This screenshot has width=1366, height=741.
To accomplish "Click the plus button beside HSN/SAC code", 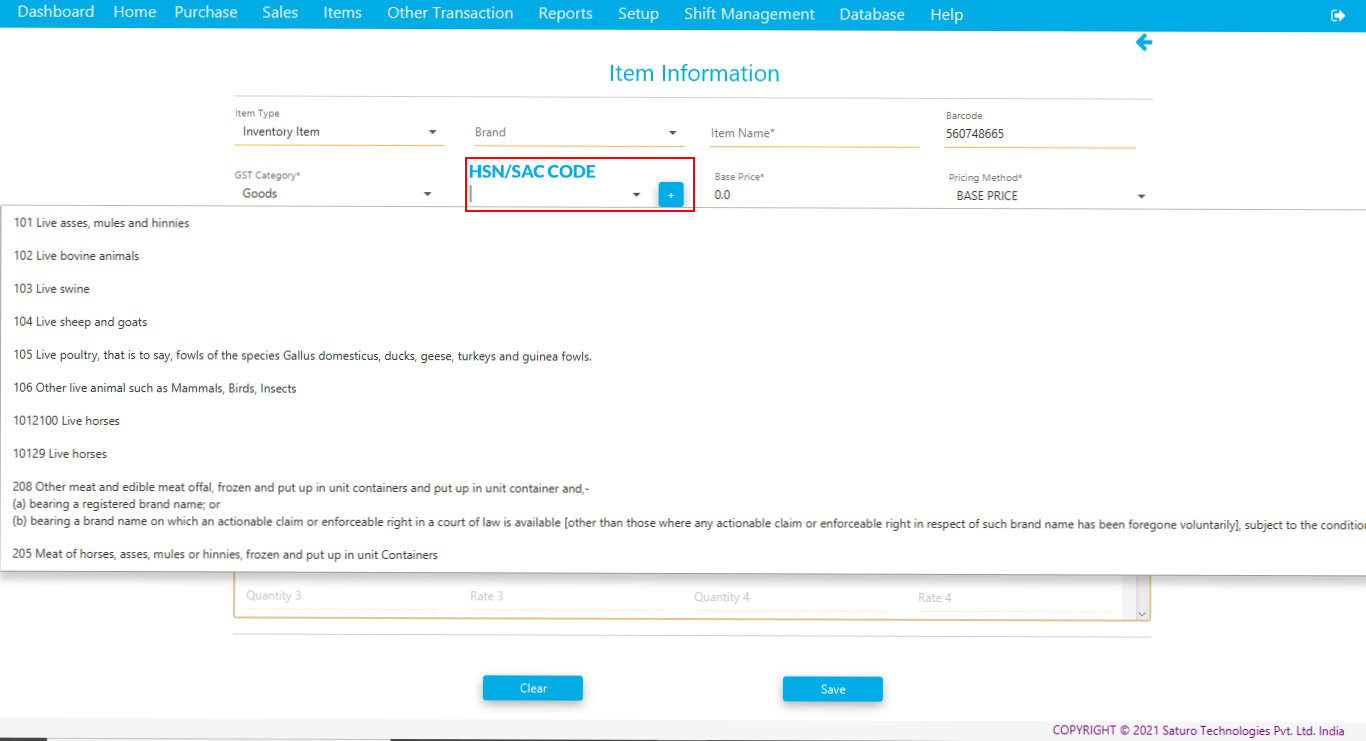I will click(x=670, y=195).
